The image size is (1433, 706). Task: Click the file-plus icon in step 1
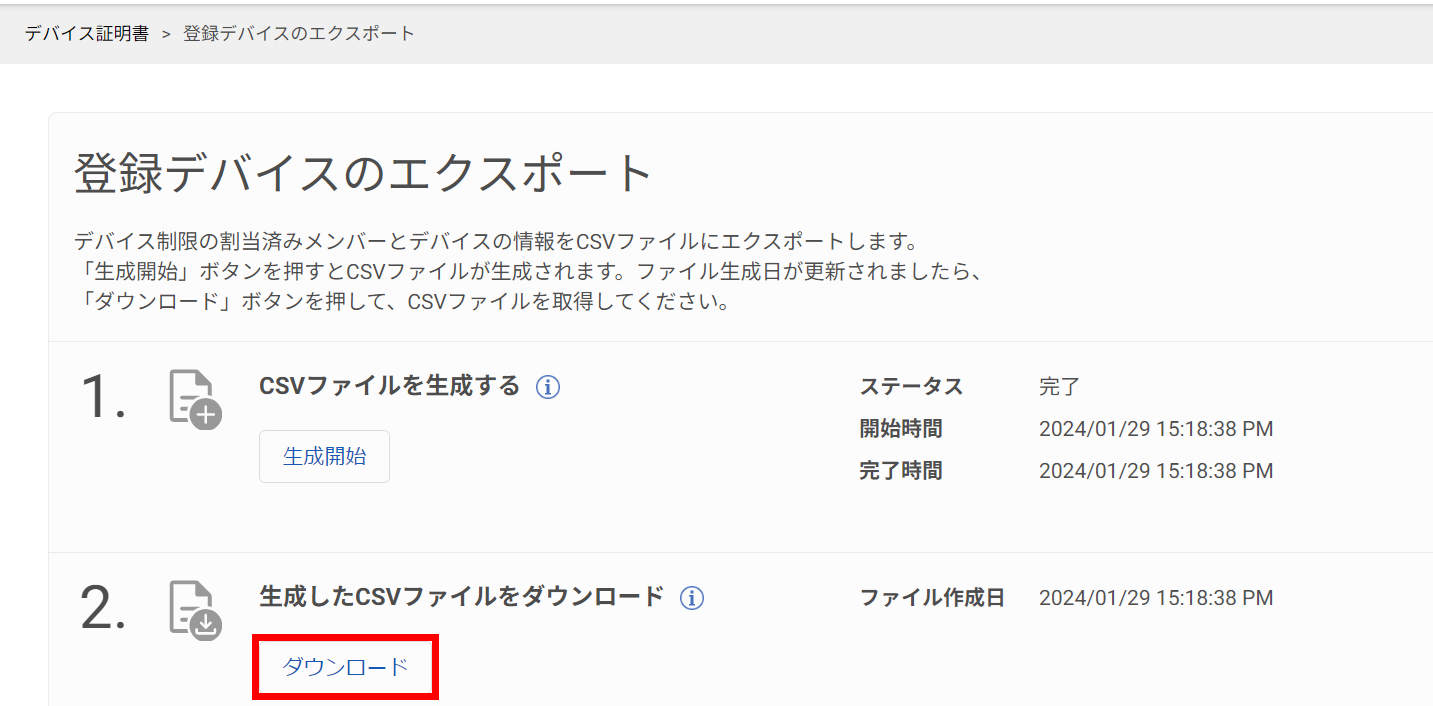click(195, 399)
